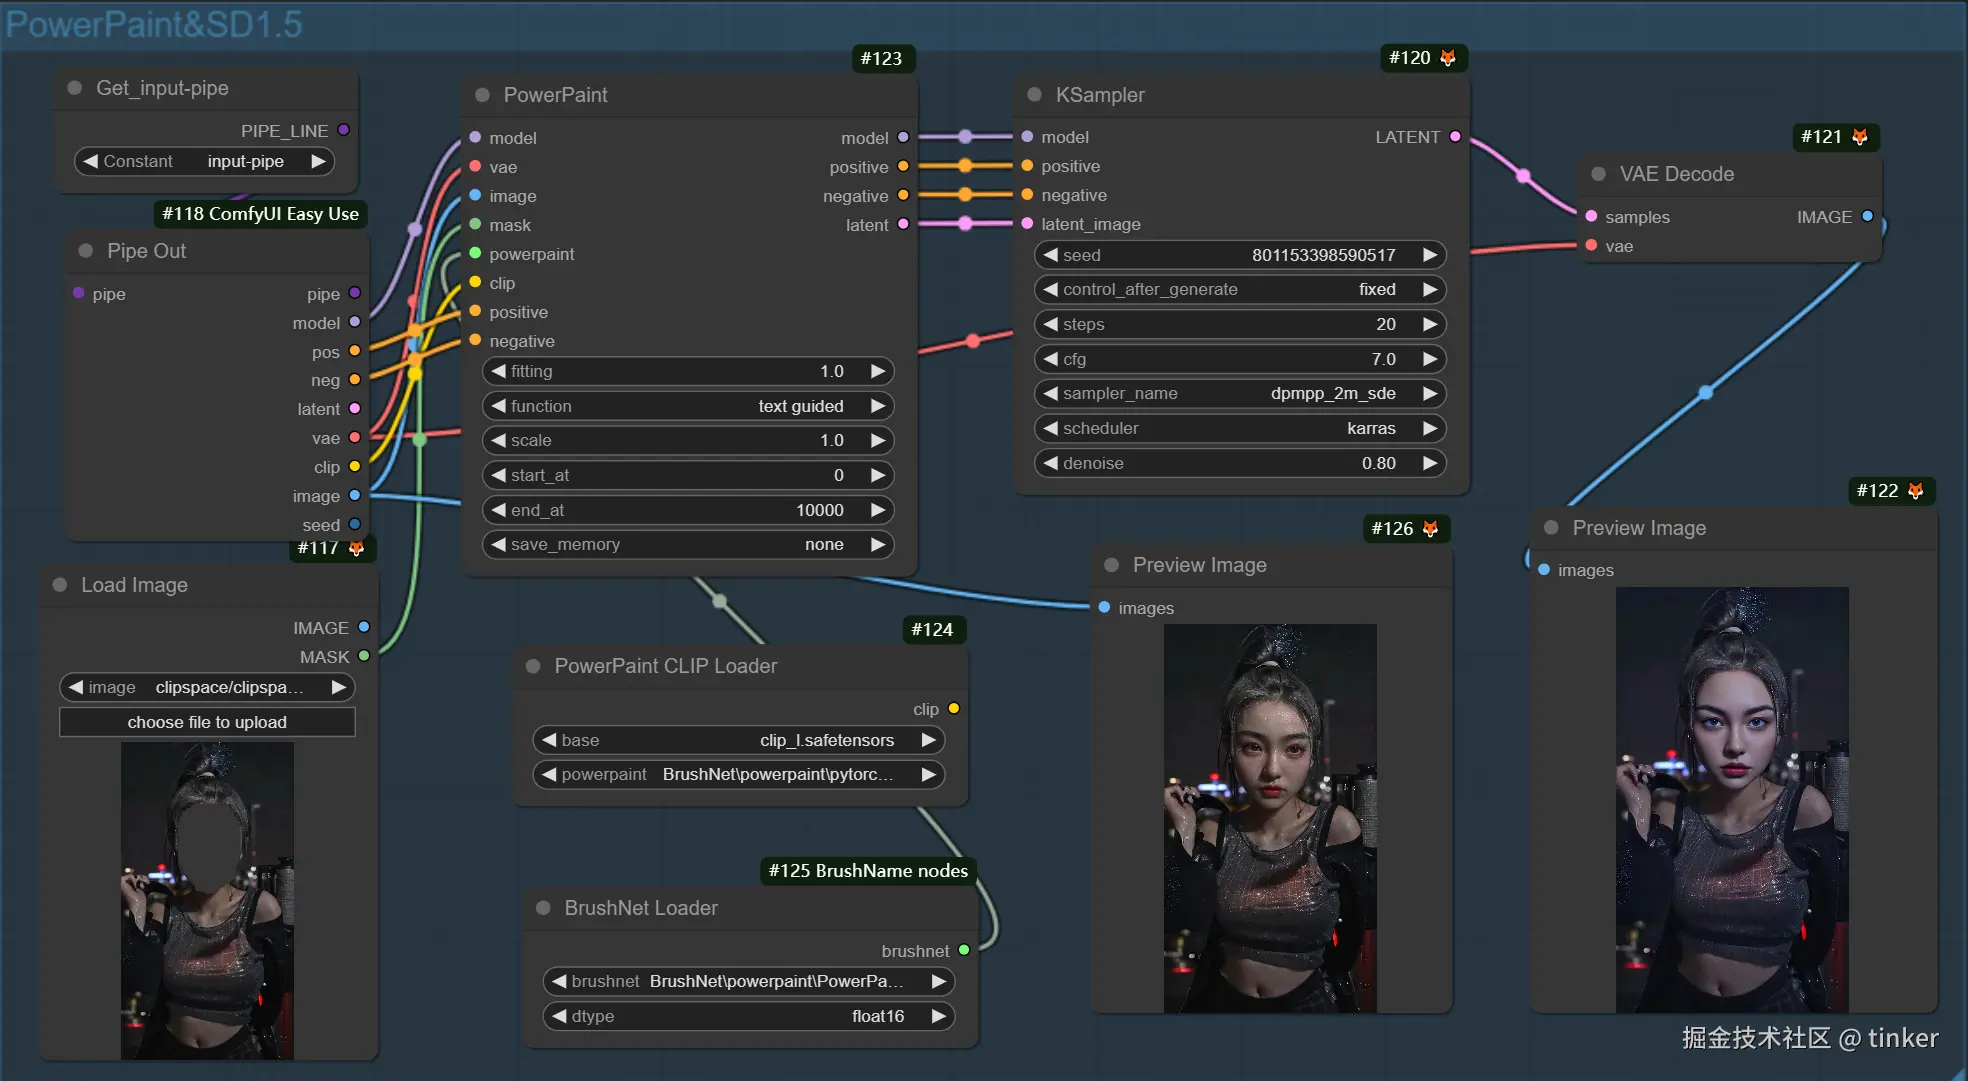This screenshot has width=1968, height=1081.
Task: Open the scheduler karras dropdown
Action: click(1239, 428)
